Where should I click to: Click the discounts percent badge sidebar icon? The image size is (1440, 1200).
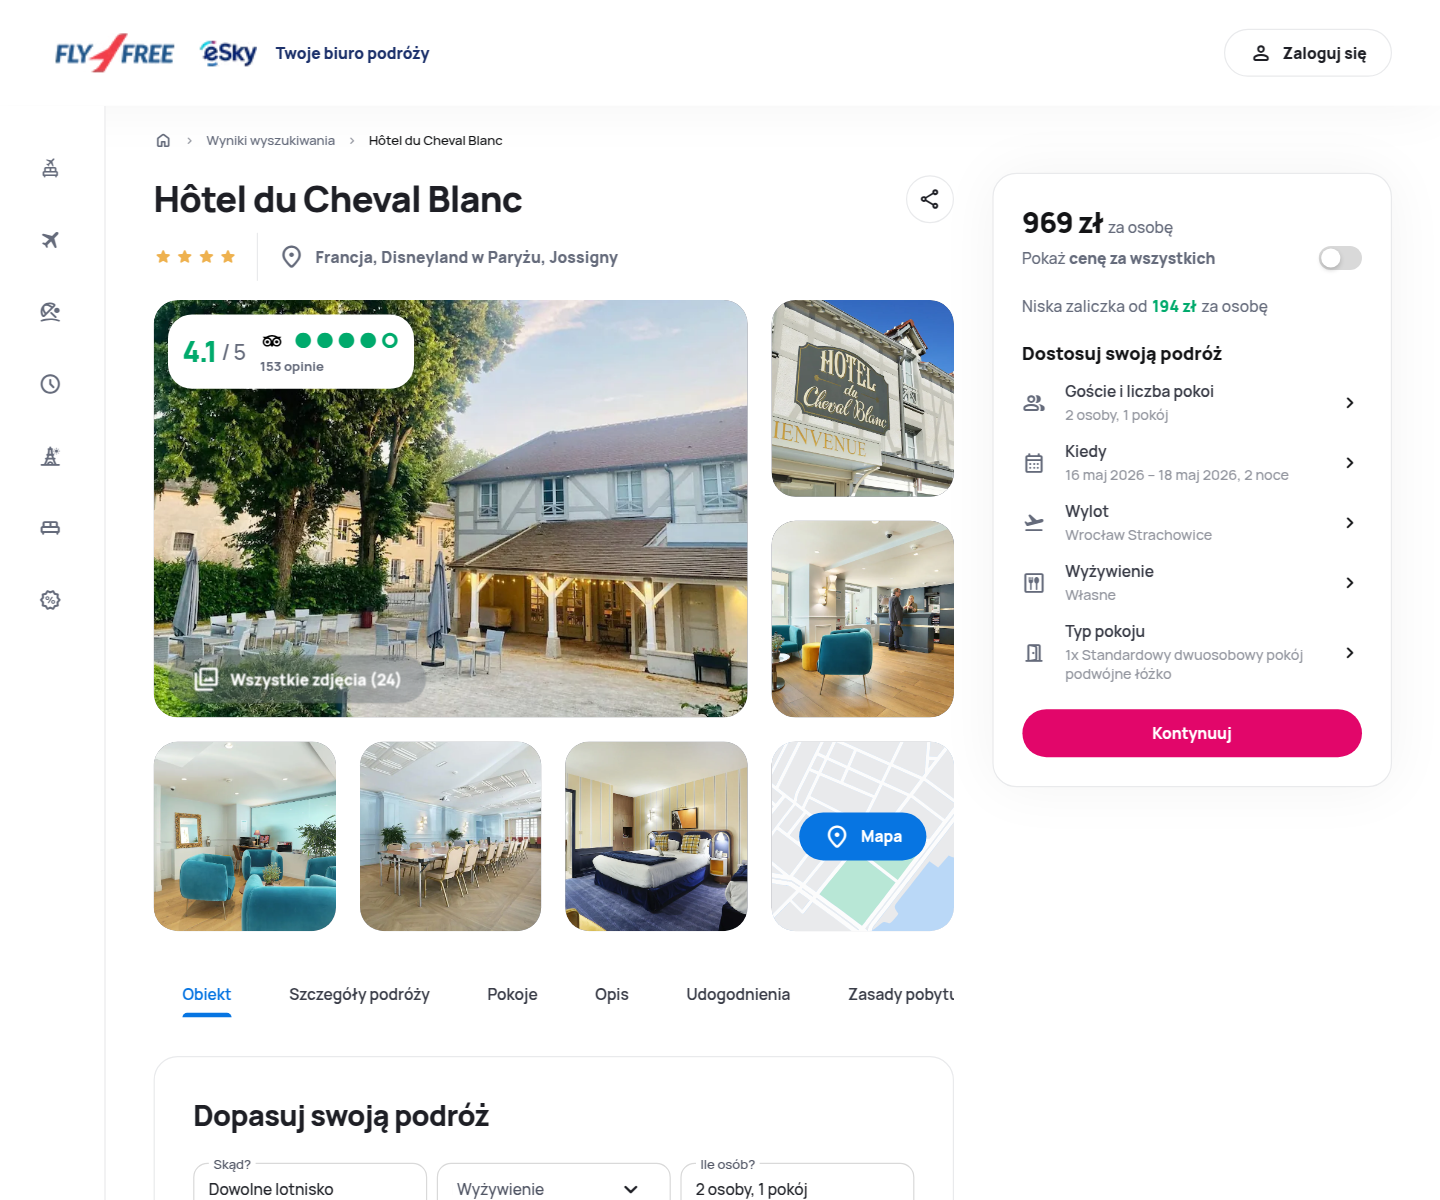coord(50,600)
